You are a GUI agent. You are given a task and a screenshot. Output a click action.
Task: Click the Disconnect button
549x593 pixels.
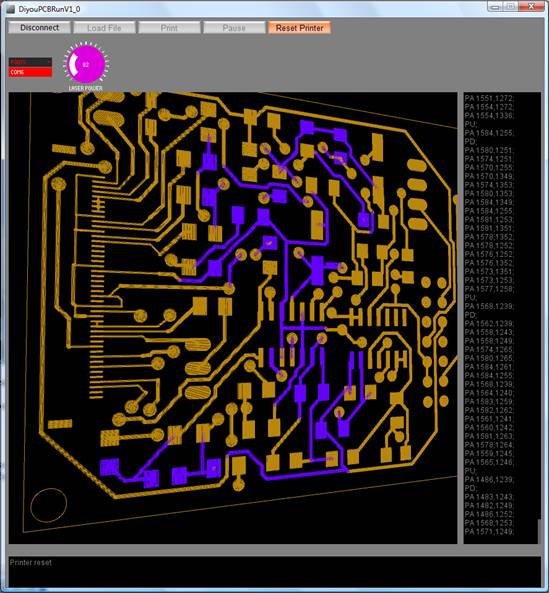click(40, 28)
